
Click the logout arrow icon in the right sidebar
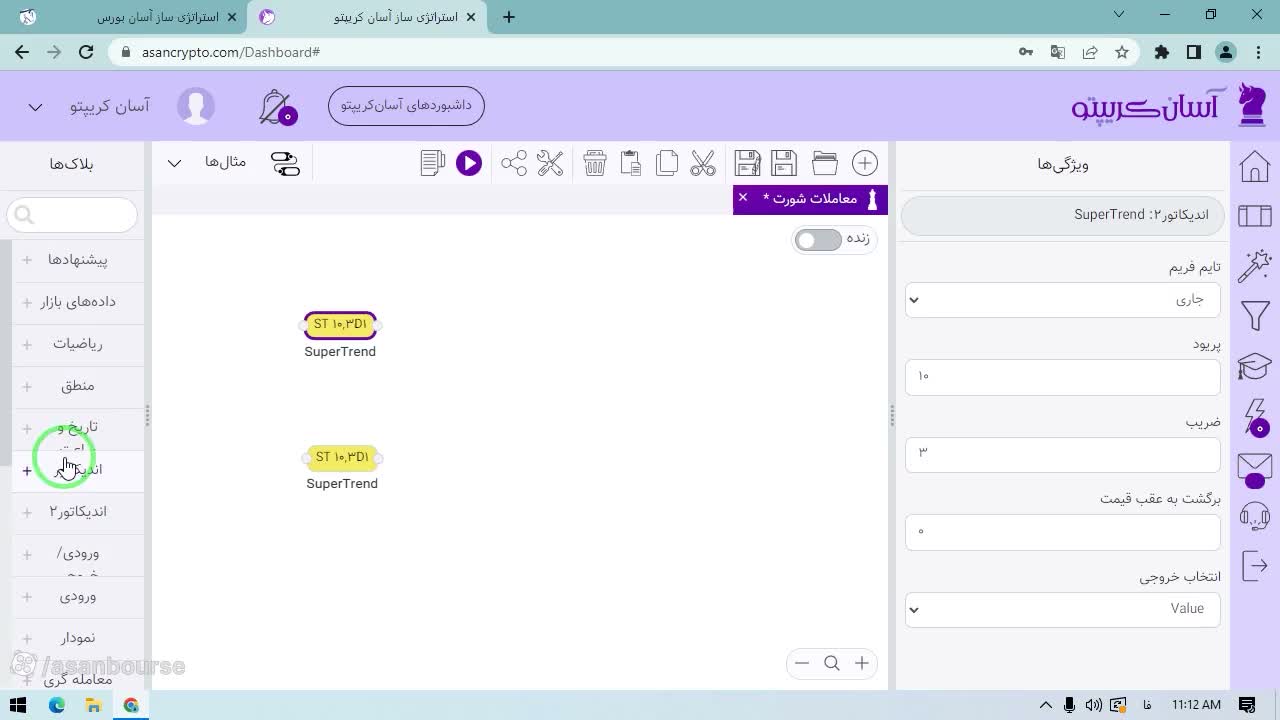click(x=1255, y=566)
